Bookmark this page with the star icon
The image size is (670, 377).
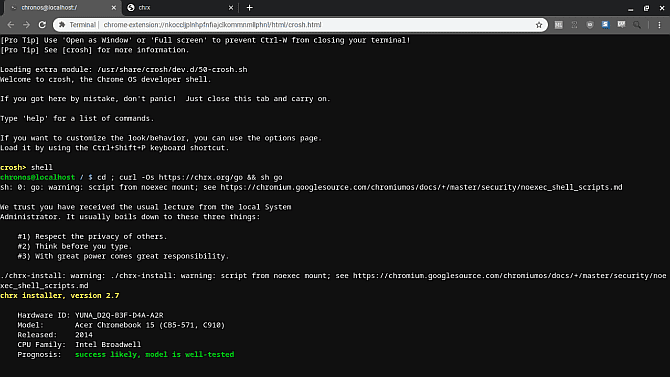(x=539, y=25)
